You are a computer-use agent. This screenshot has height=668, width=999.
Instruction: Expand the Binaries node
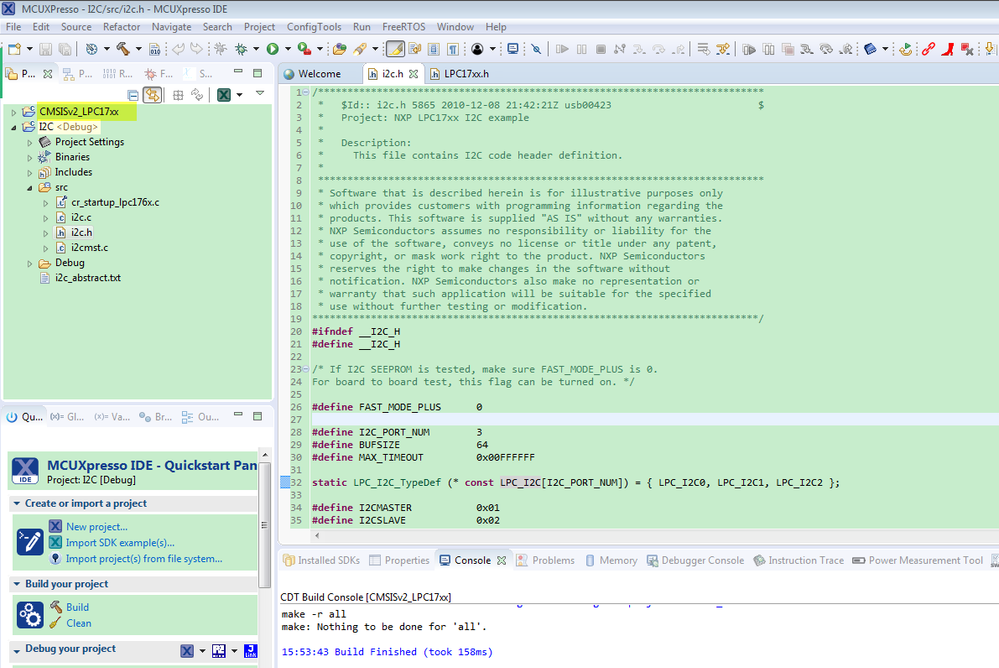pyautogui.click(x=29, y=157)
